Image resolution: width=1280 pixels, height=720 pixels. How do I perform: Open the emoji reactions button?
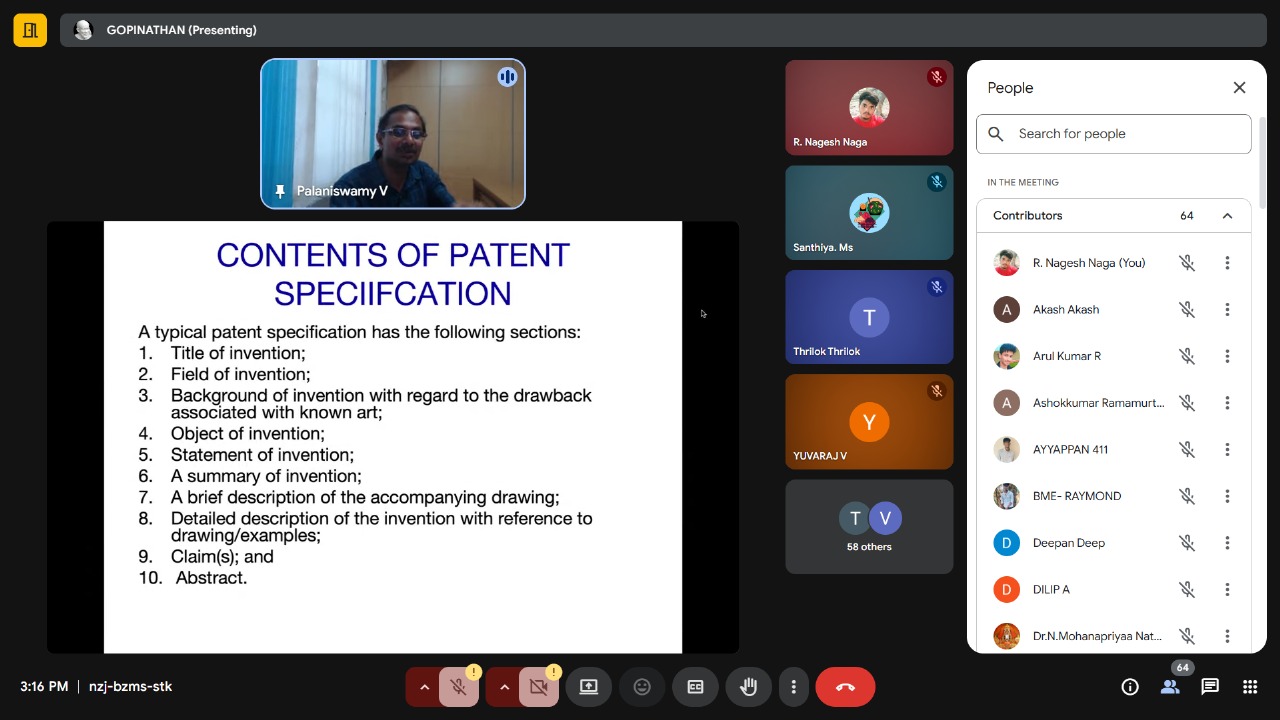[x=642, y=687]
